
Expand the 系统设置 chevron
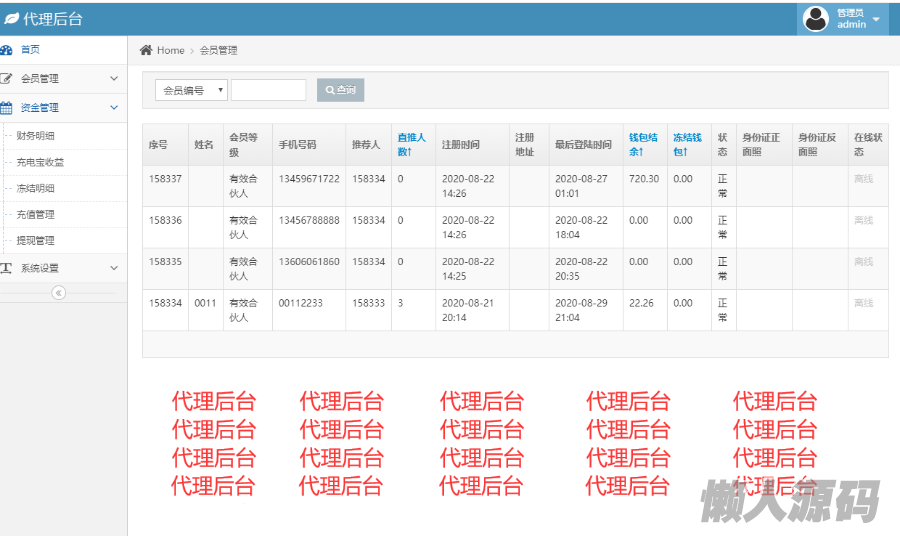114,268
